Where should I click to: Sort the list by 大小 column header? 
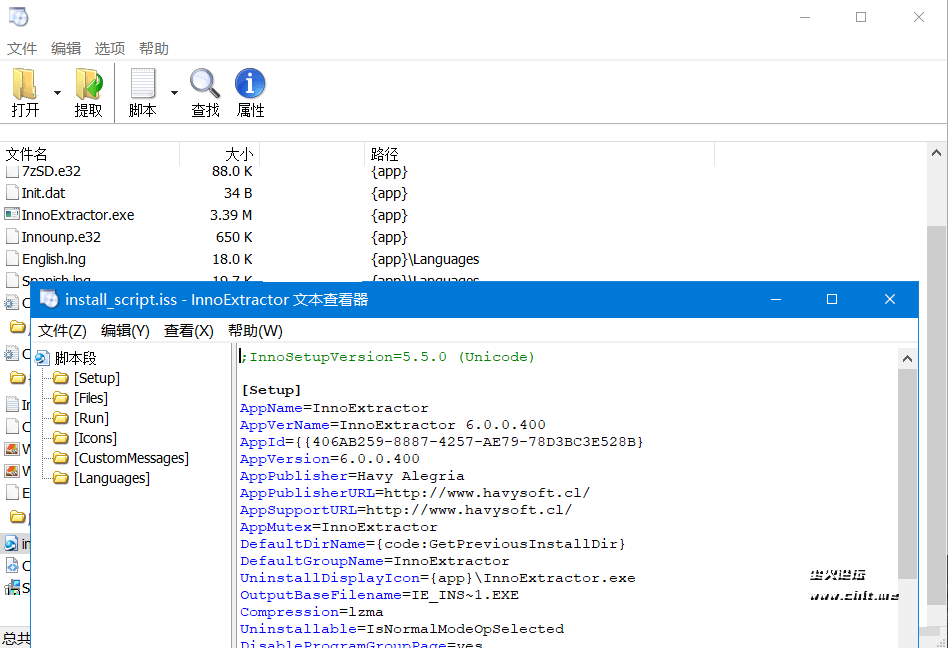pyautogui.click(x=238, y=154)
